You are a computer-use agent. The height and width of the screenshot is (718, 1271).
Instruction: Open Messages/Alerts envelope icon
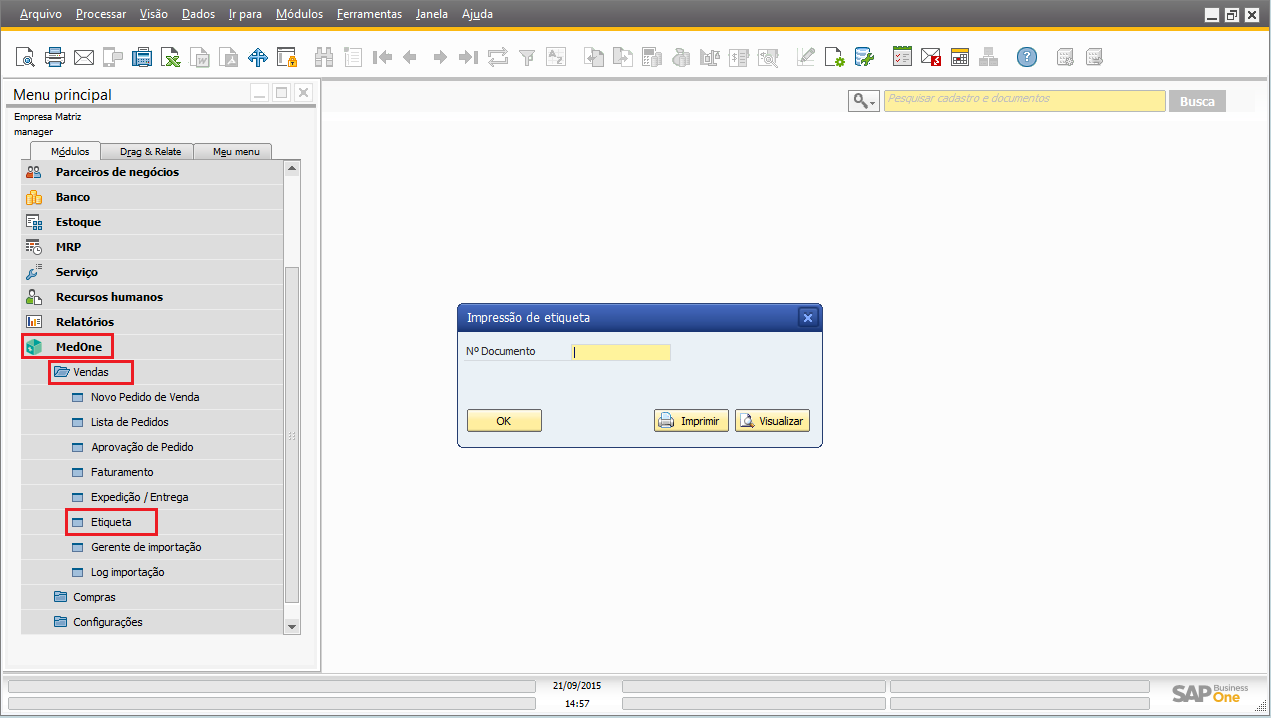931,57
